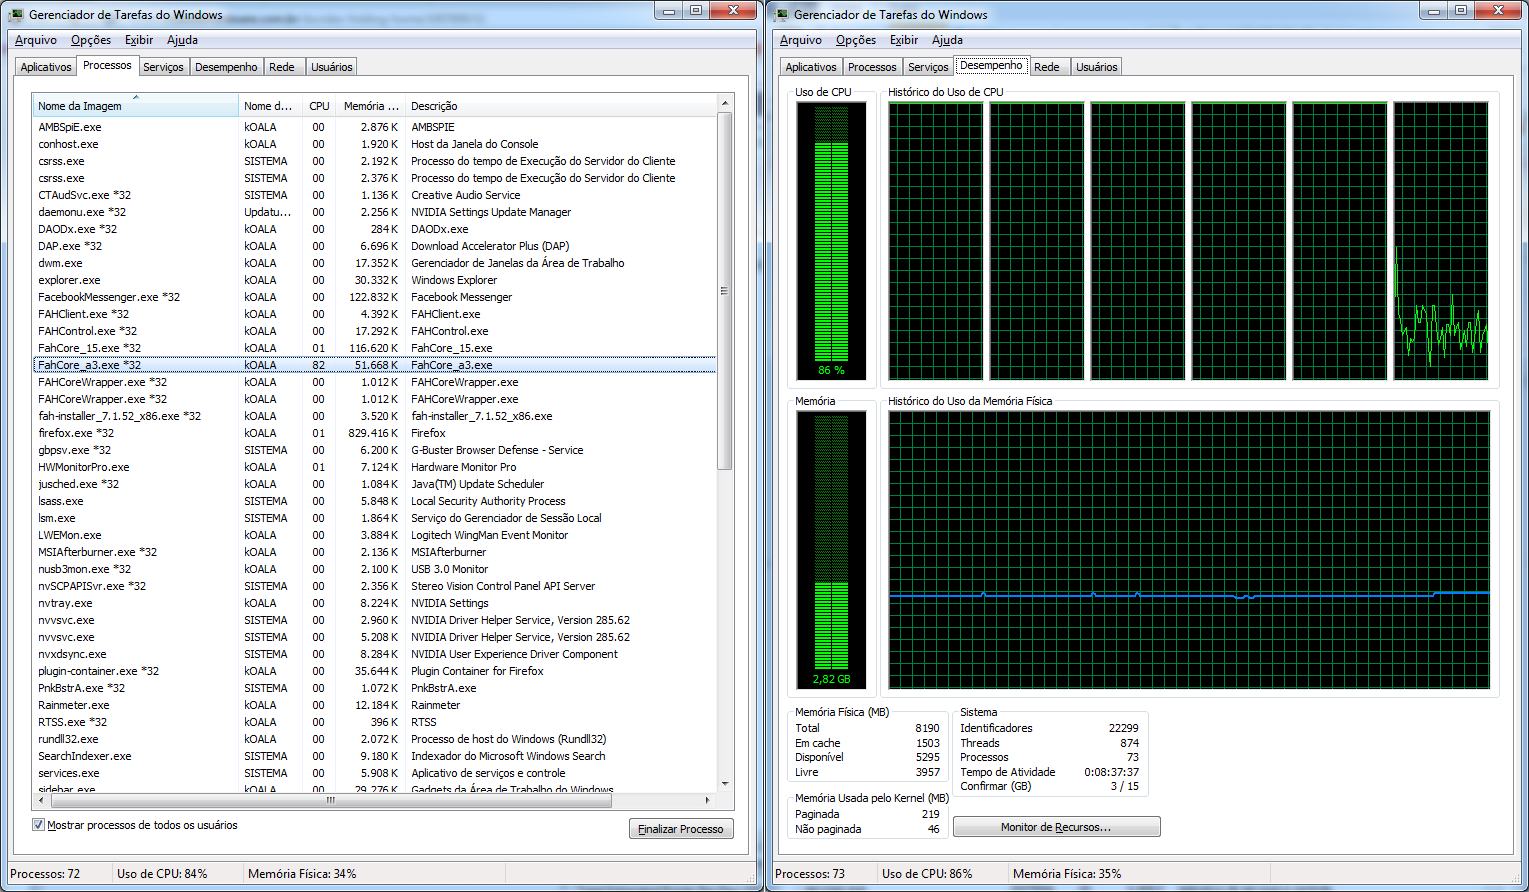Click the CPU usage meter showing 86%
The width and height of the screenshot is (1529, 892).
830,240
